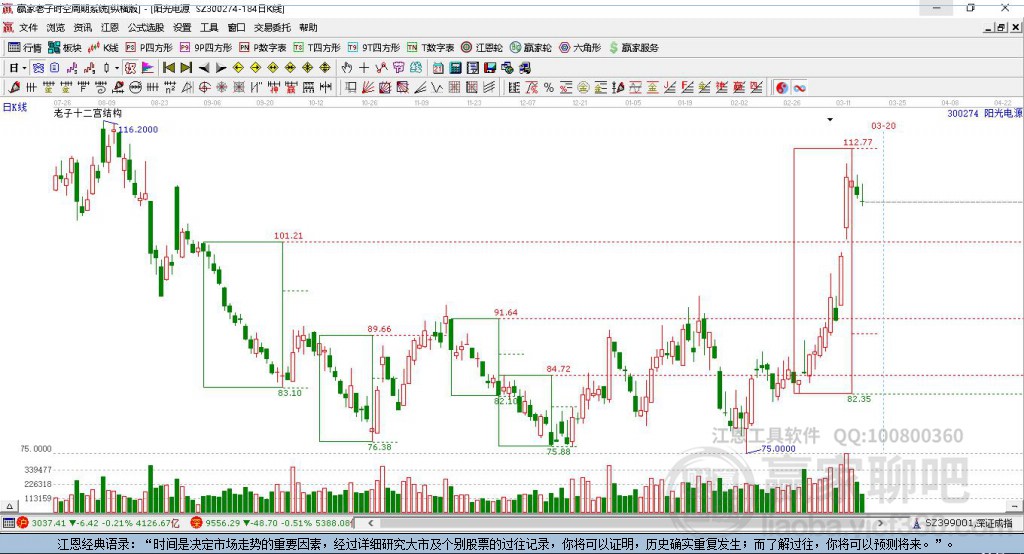Click the gold 金 circle icon
The width and height of the screenshot is (1024, 554).
coord(583,88)
